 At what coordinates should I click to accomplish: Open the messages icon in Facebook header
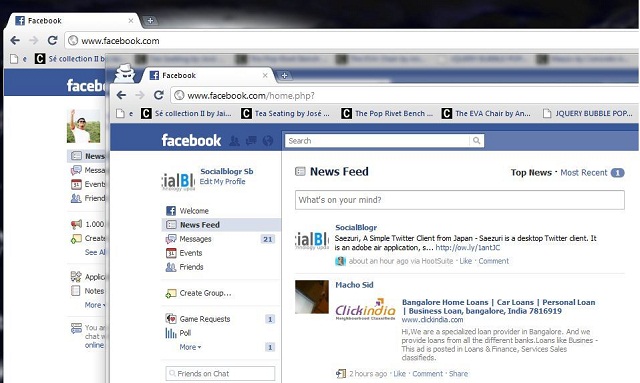(251, 141)
